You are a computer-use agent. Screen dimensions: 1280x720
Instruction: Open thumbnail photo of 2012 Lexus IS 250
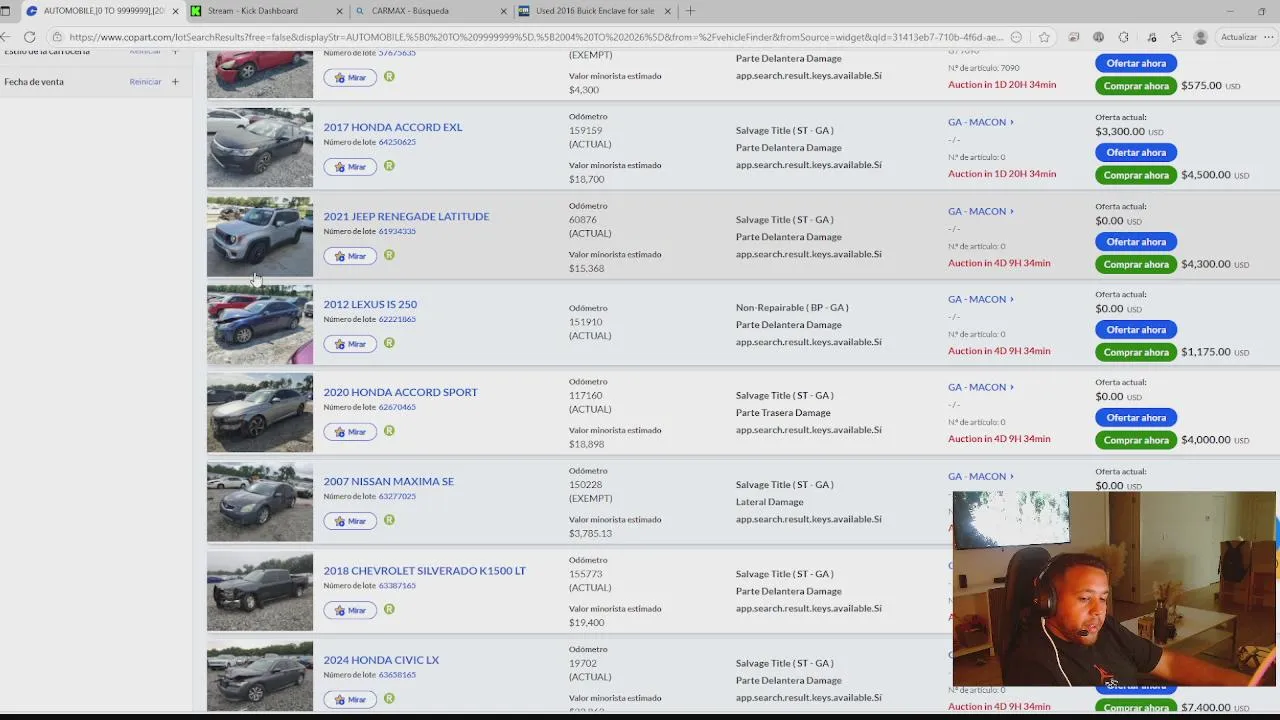pyautogui.click(x=260, y=325)
